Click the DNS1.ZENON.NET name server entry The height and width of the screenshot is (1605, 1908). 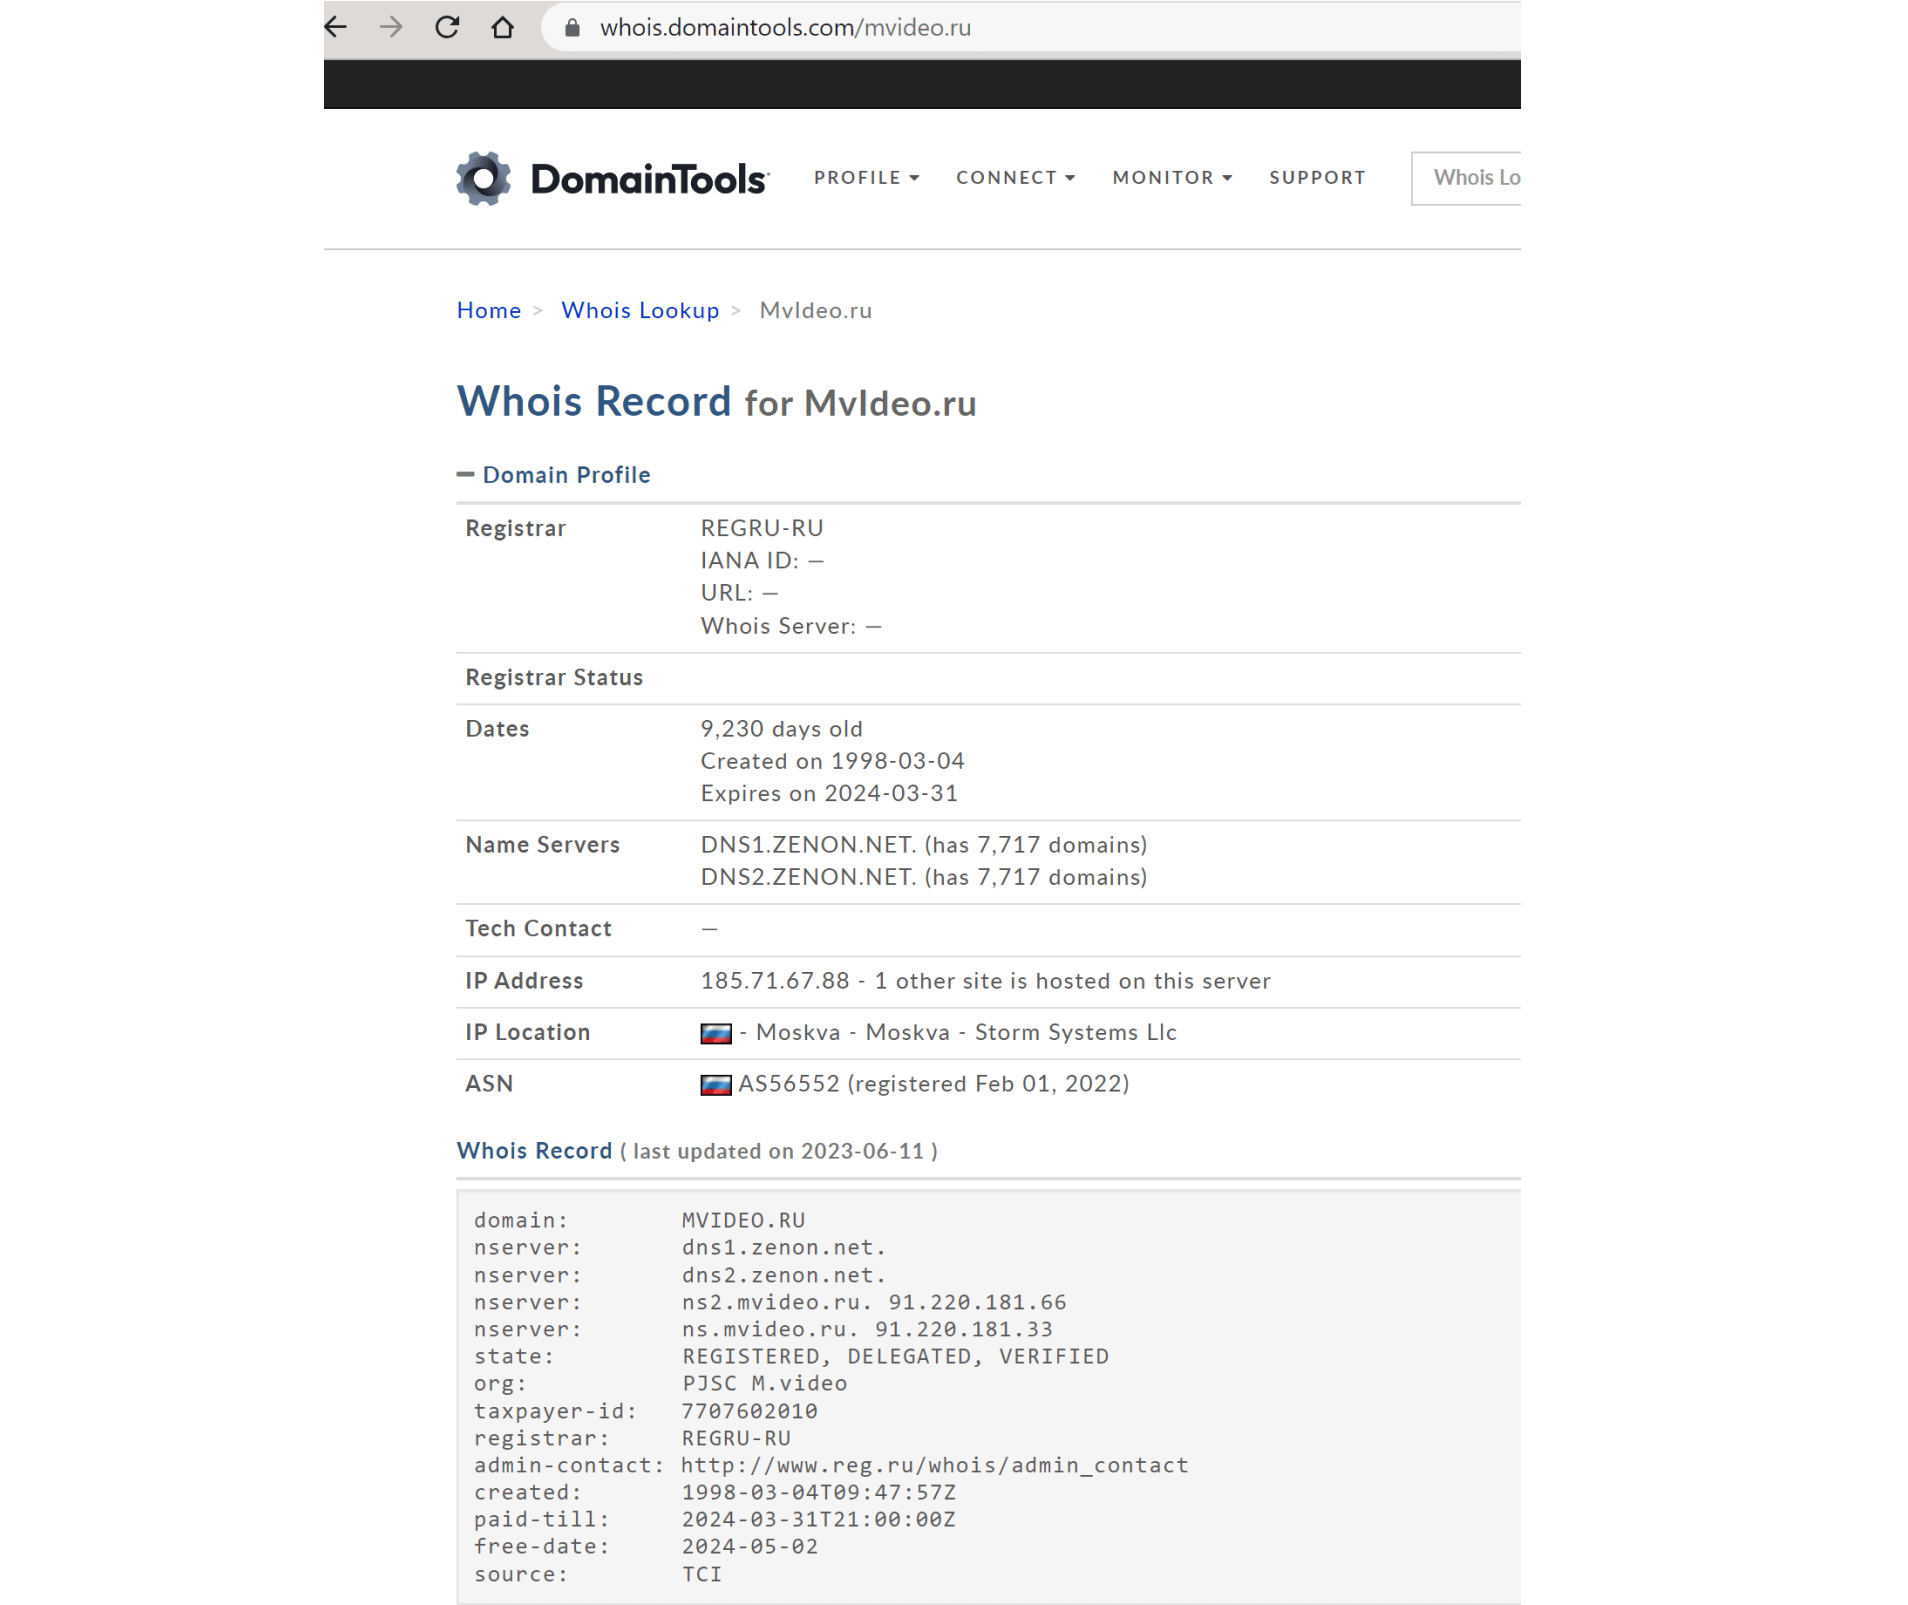[808, 845]
